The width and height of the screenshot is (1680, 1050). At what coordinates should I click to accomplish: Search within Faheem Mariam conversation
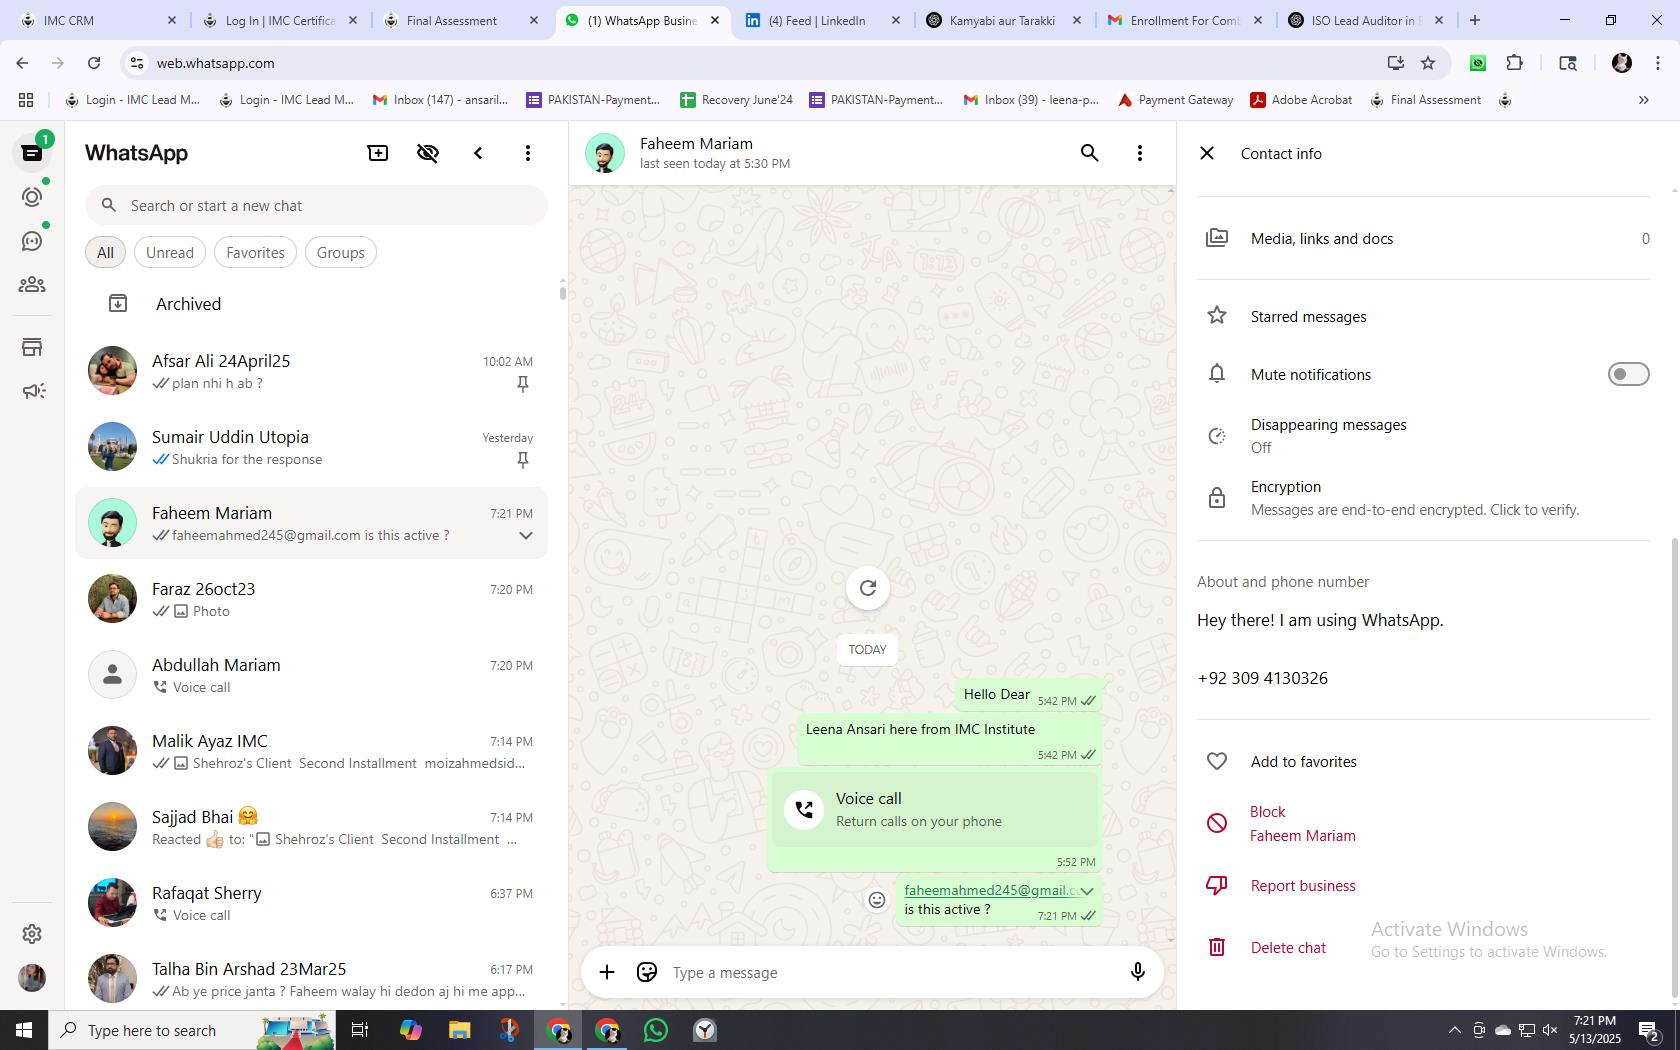pyautogui.click(x=1090, y=153)
